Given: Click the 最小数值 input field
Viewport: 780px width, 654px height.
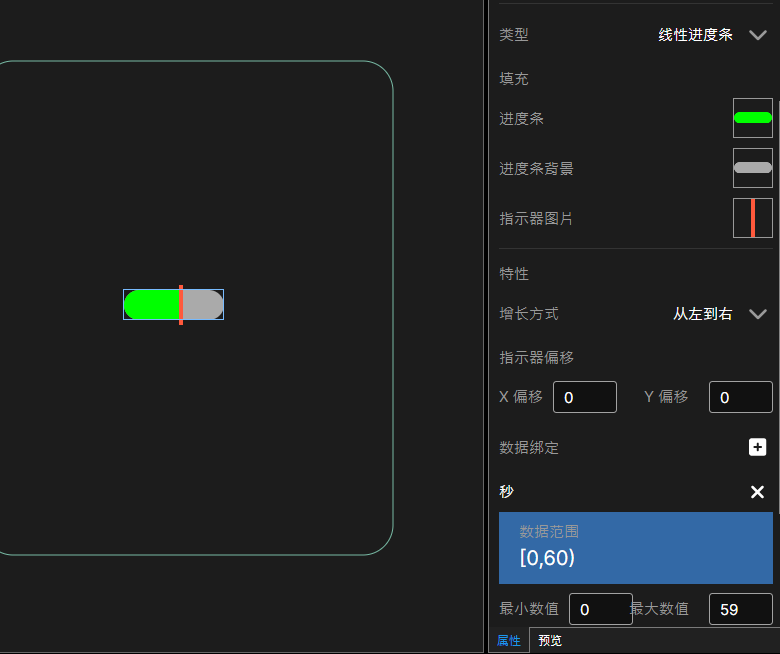Looking at the screenshot, I should [x=600, y=609].
